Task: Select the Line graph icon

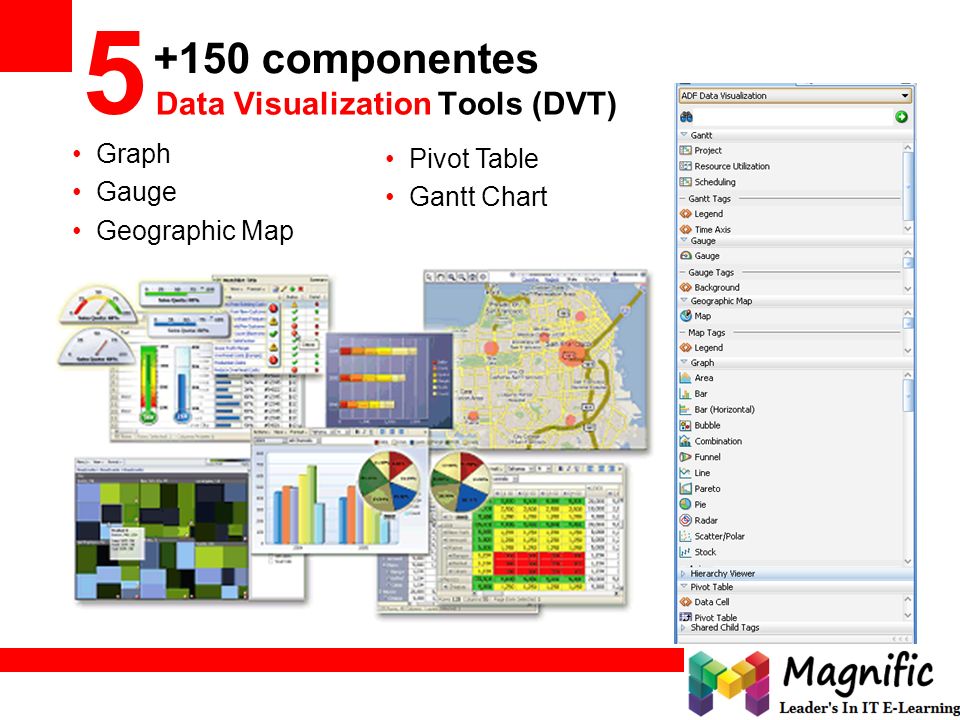Action: [x=686, y=473]
